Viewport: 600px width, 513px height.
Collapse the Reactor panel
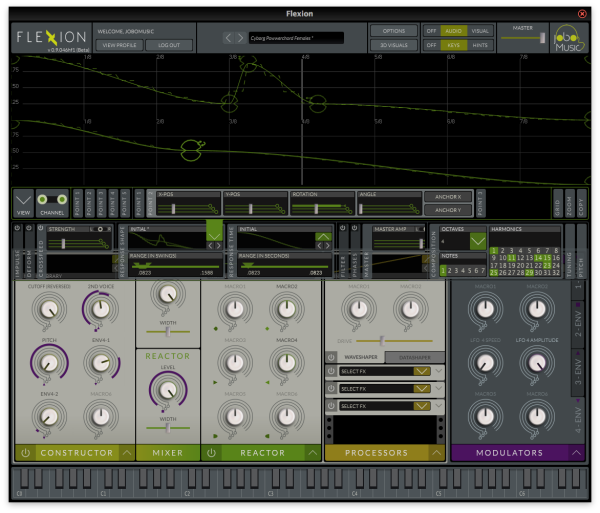point(313,453)
